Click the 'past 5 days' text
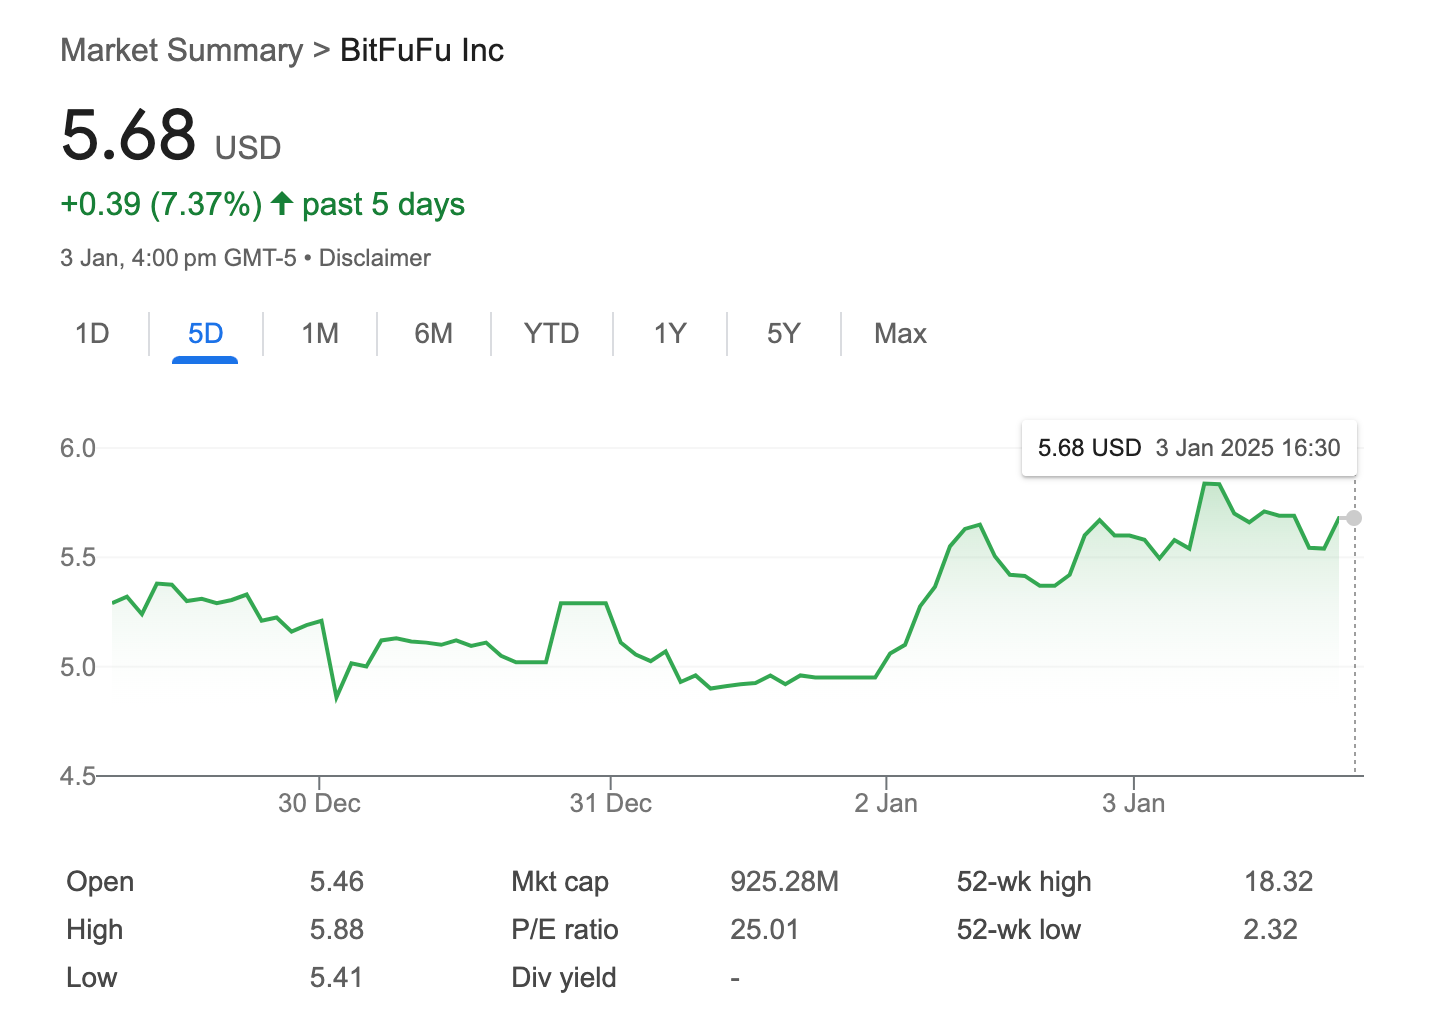The height and width of the screenshot is (1010, 1440). coord(384,204)
